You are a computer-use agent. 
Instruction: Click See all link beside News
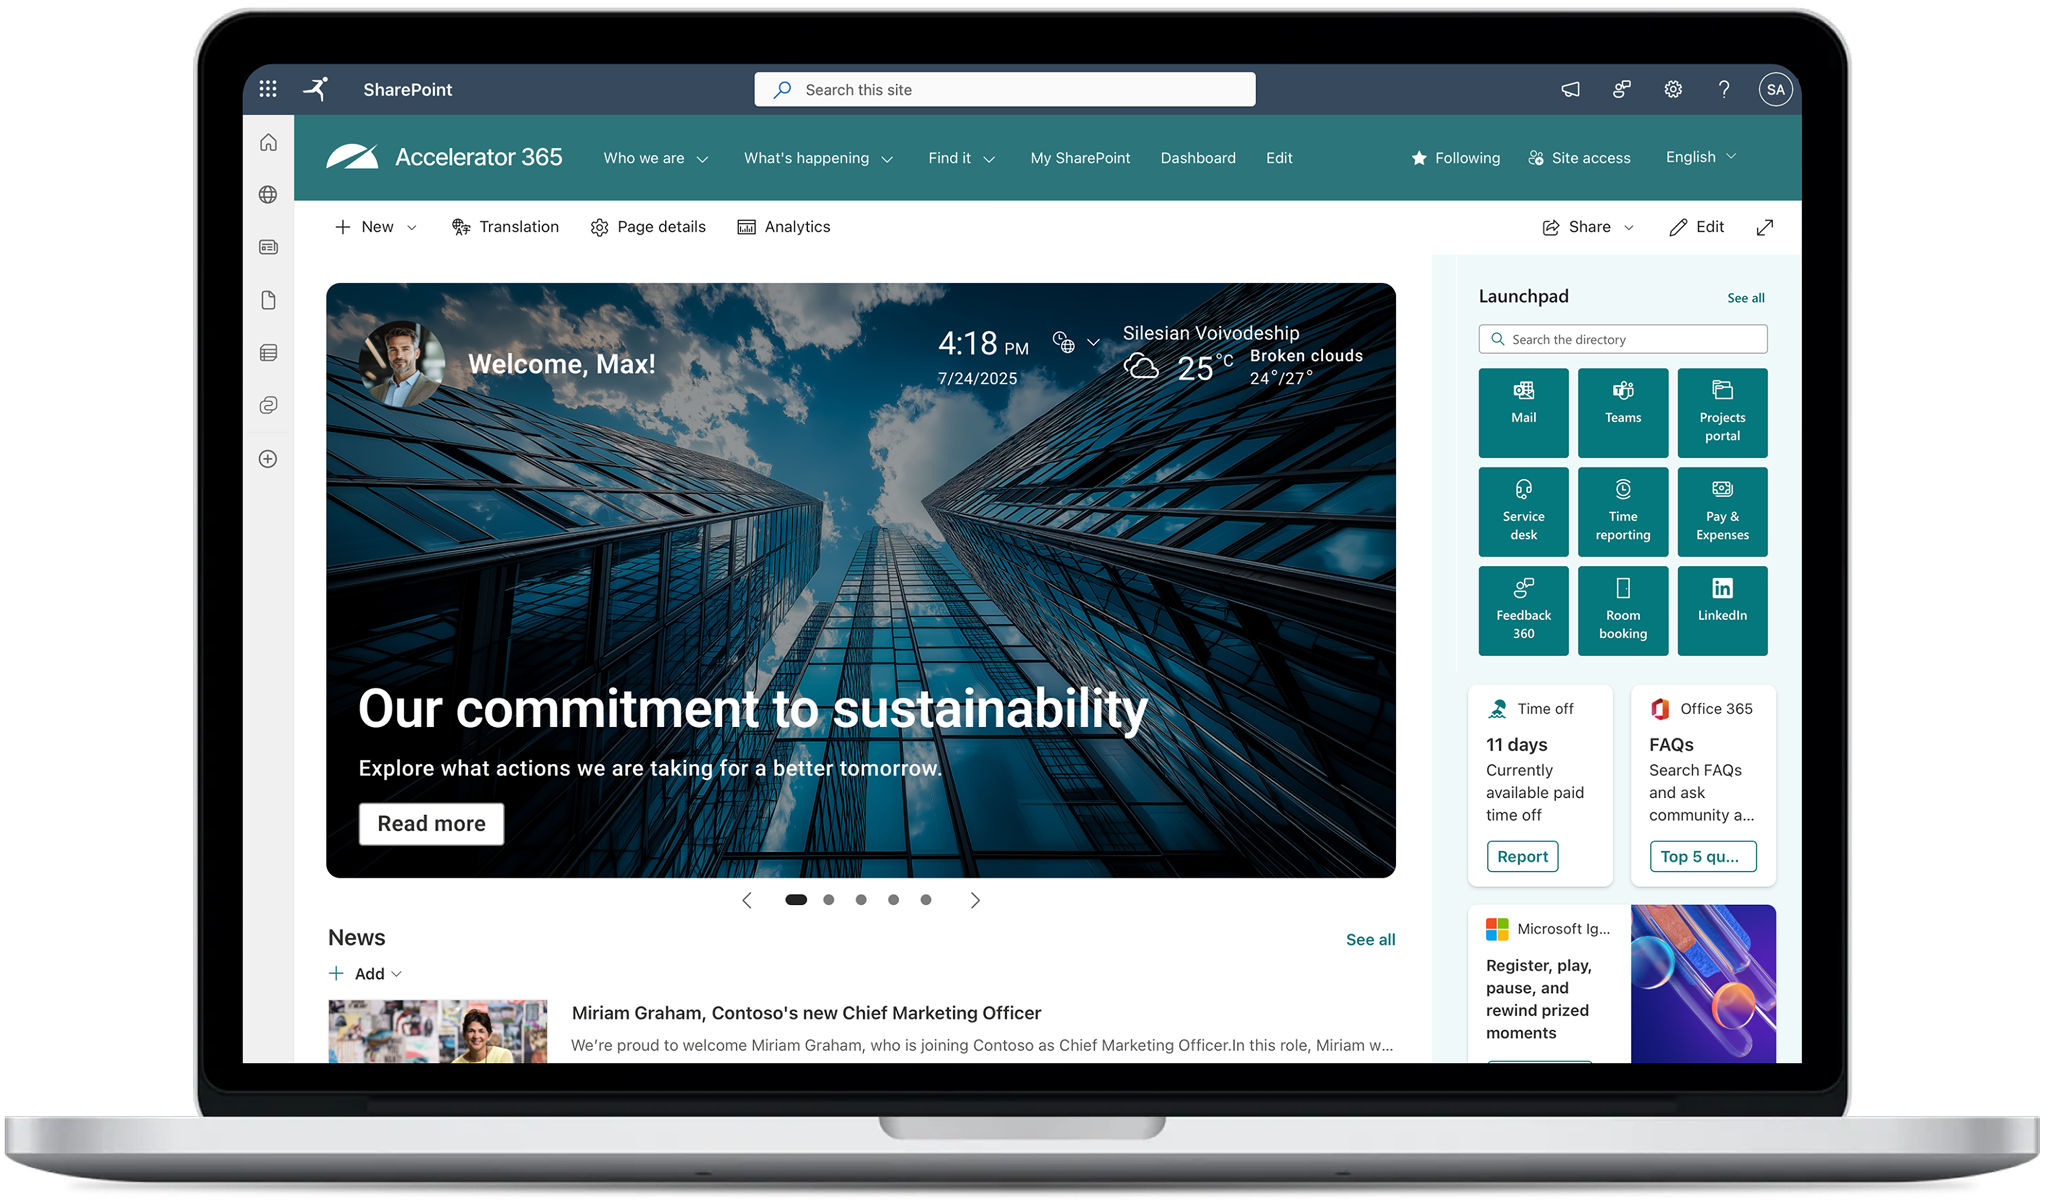coord(1370,940)
